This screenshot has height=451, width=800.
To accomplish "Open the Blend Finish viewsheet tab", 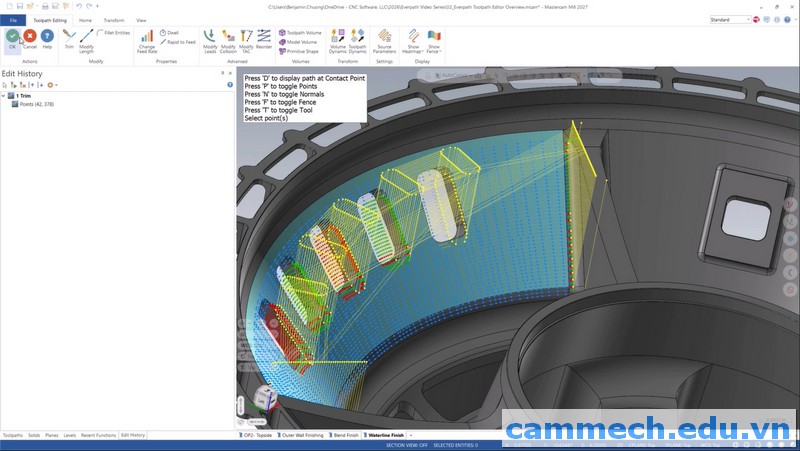I will [x=345, y=435].
